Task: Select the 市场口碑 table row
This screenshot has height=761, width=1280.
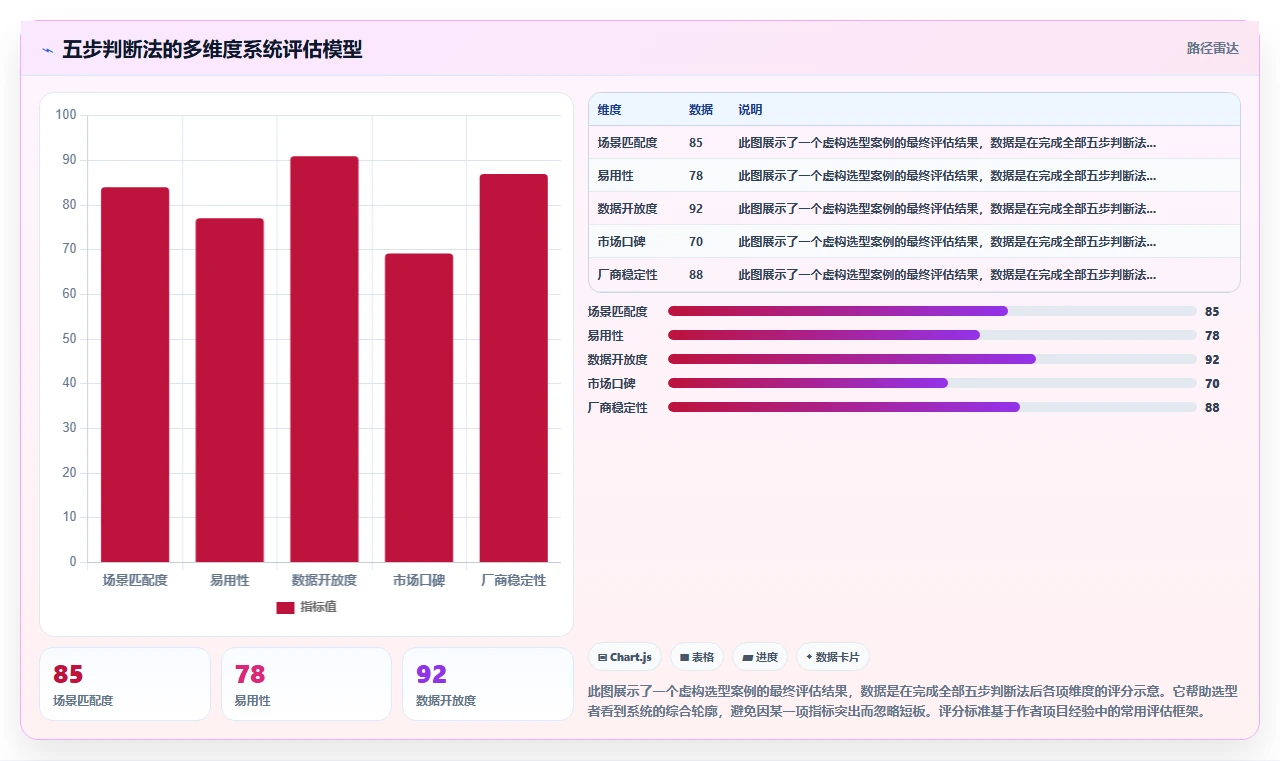Action: [914, 242]
